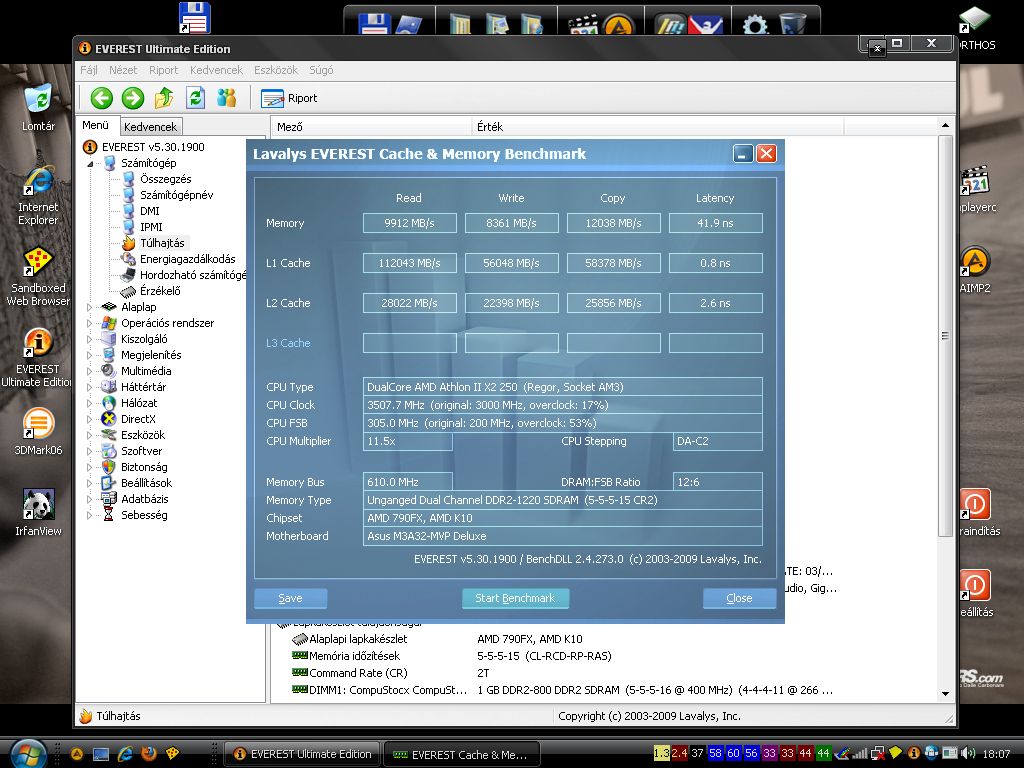Click the Windows Start orb

pyautogui.click(x=27, y=754)
